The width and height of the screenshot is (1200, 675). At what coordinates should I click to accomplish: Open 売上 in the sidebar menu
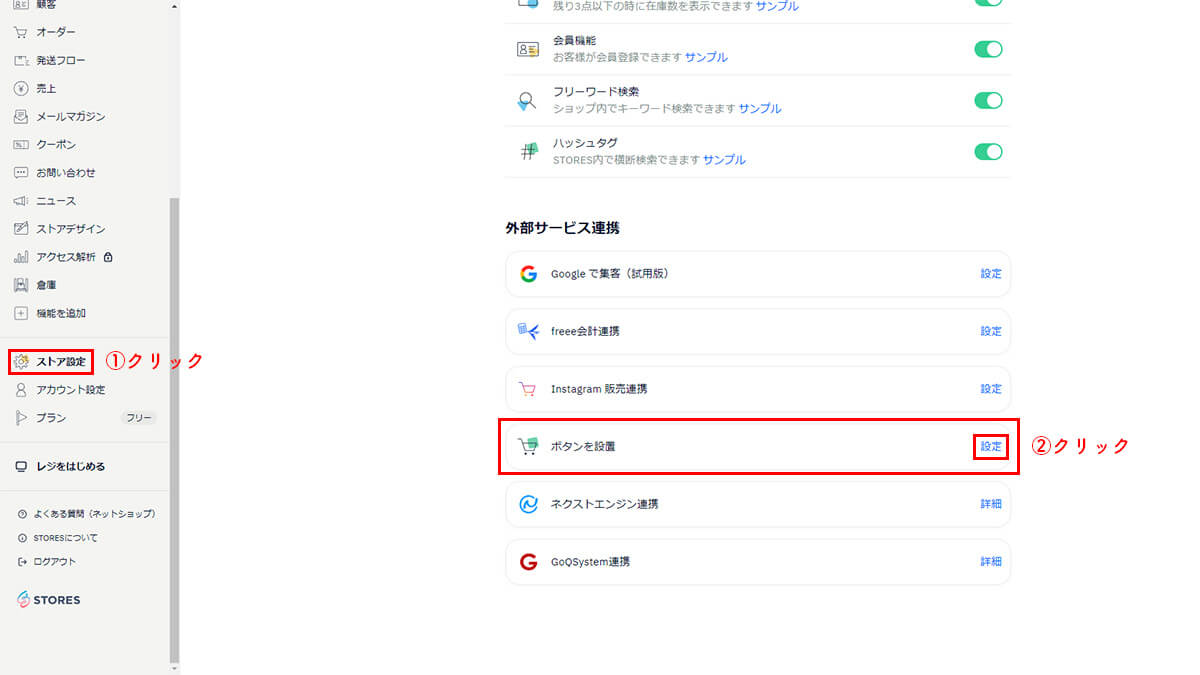(x=47, y=88)
